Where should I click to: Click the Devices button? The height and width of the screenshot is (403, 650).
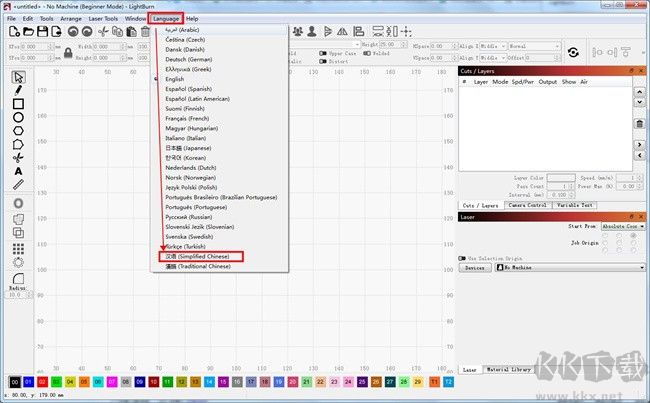coord(475,268)
